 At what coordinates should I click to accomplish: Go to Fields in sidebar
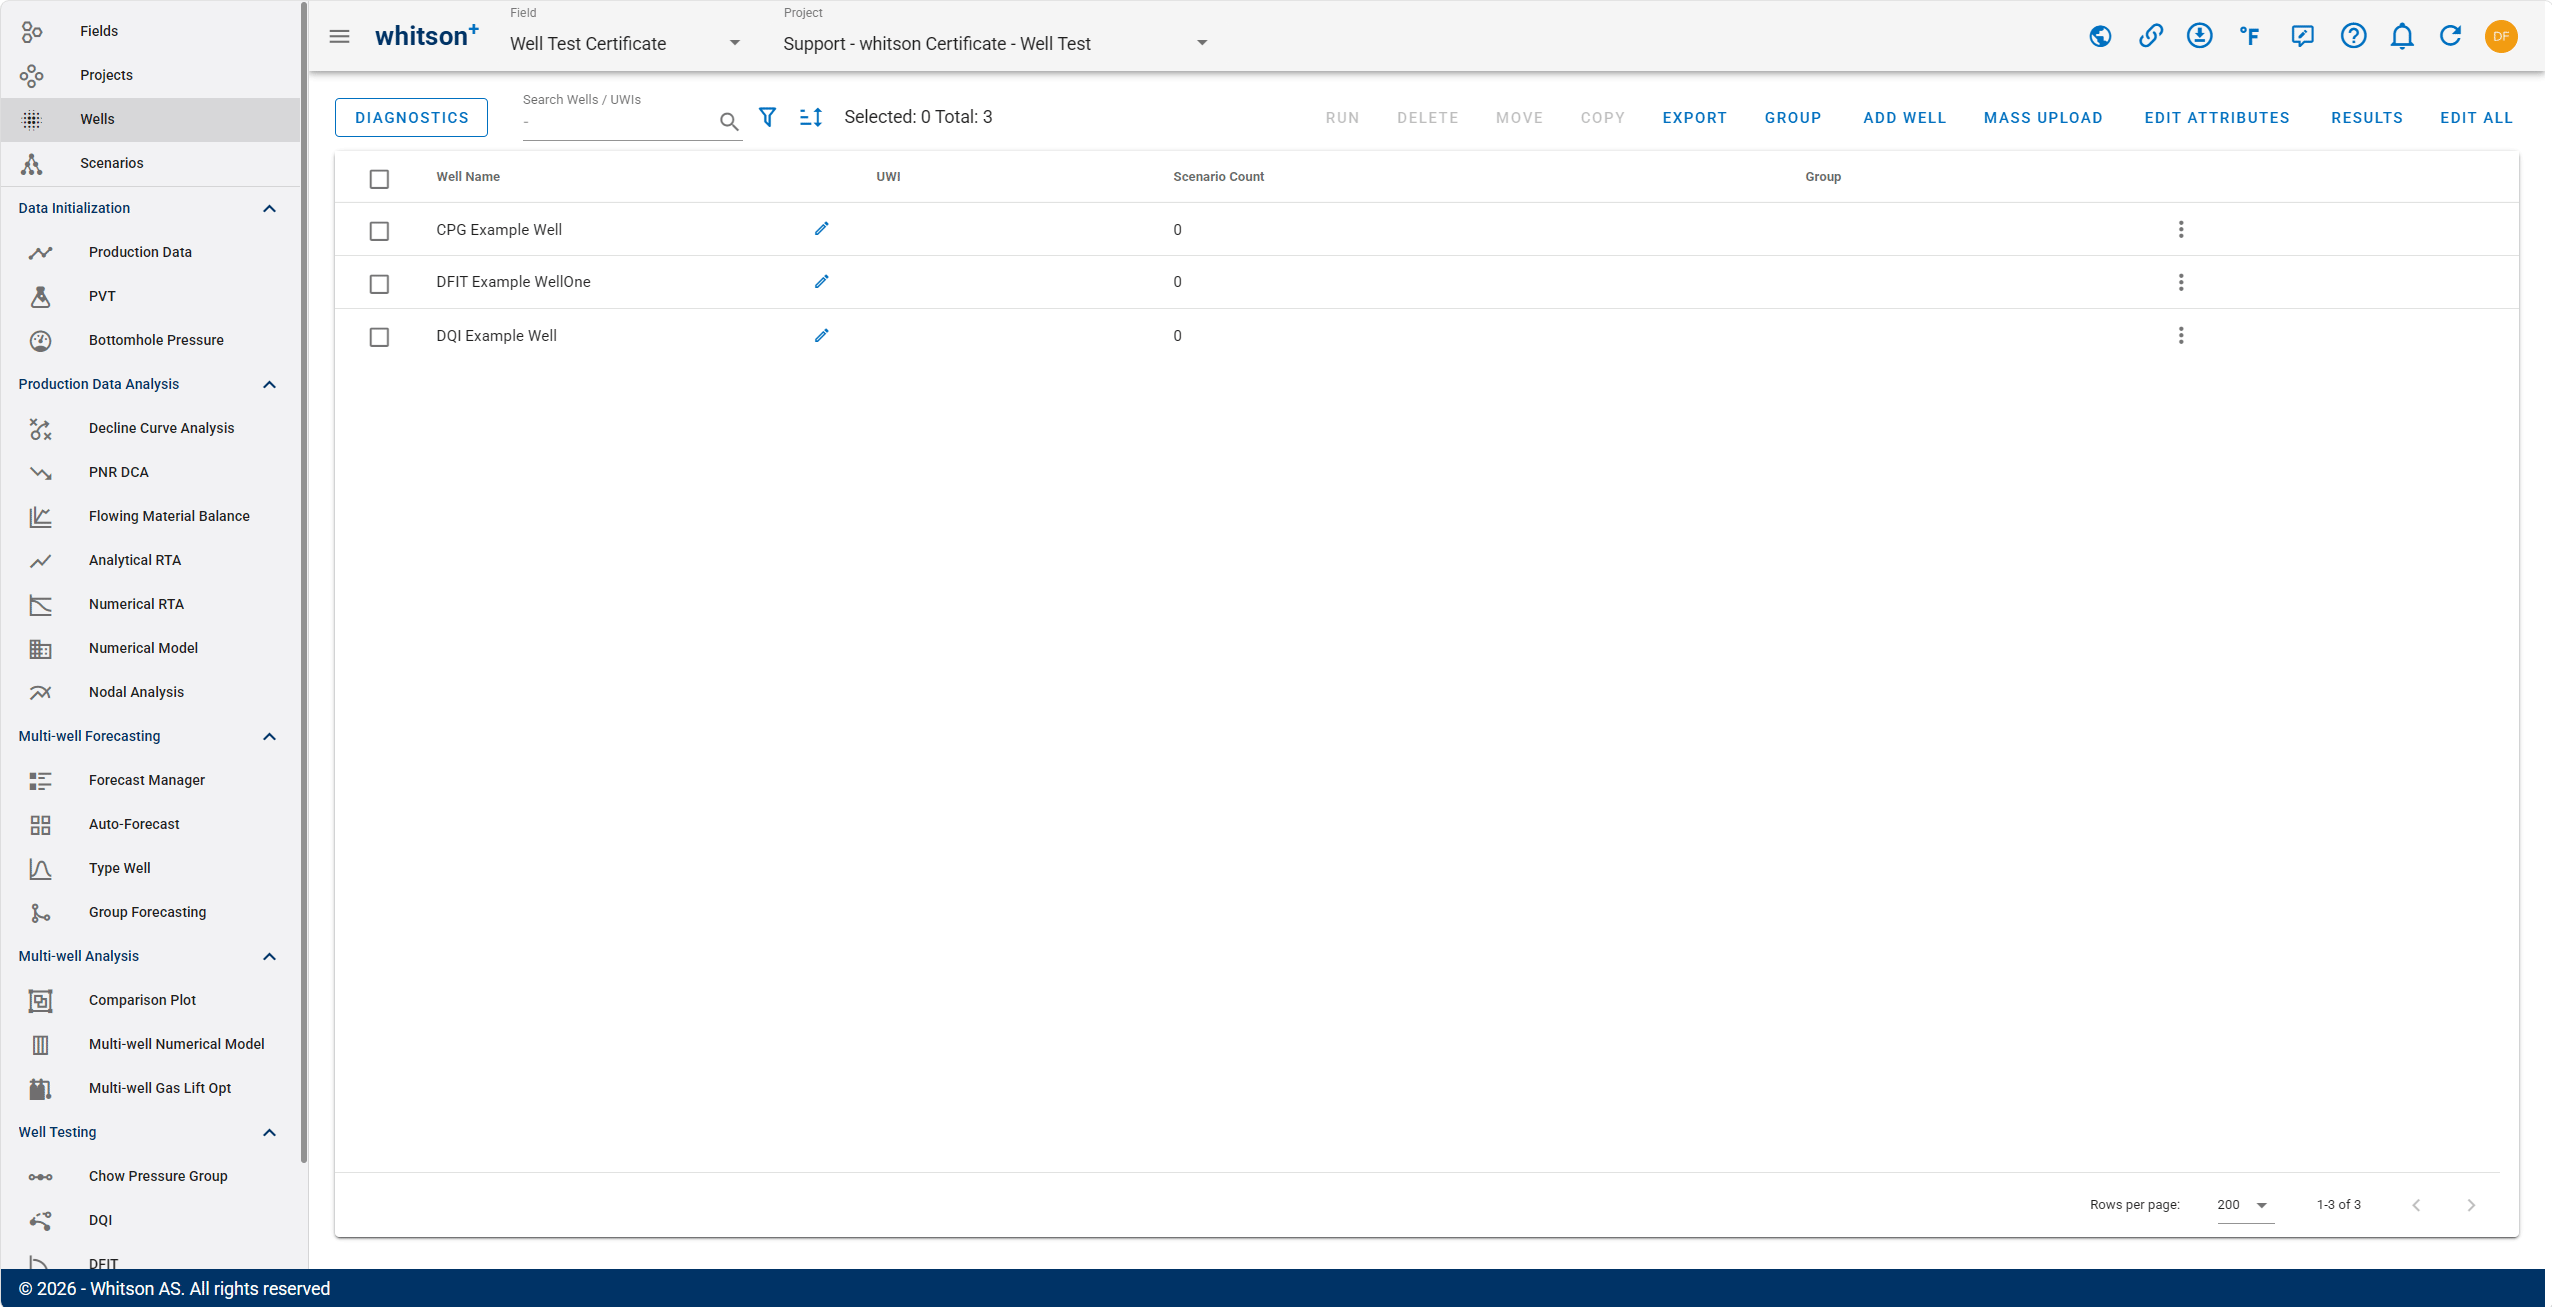tap(150, 31)
